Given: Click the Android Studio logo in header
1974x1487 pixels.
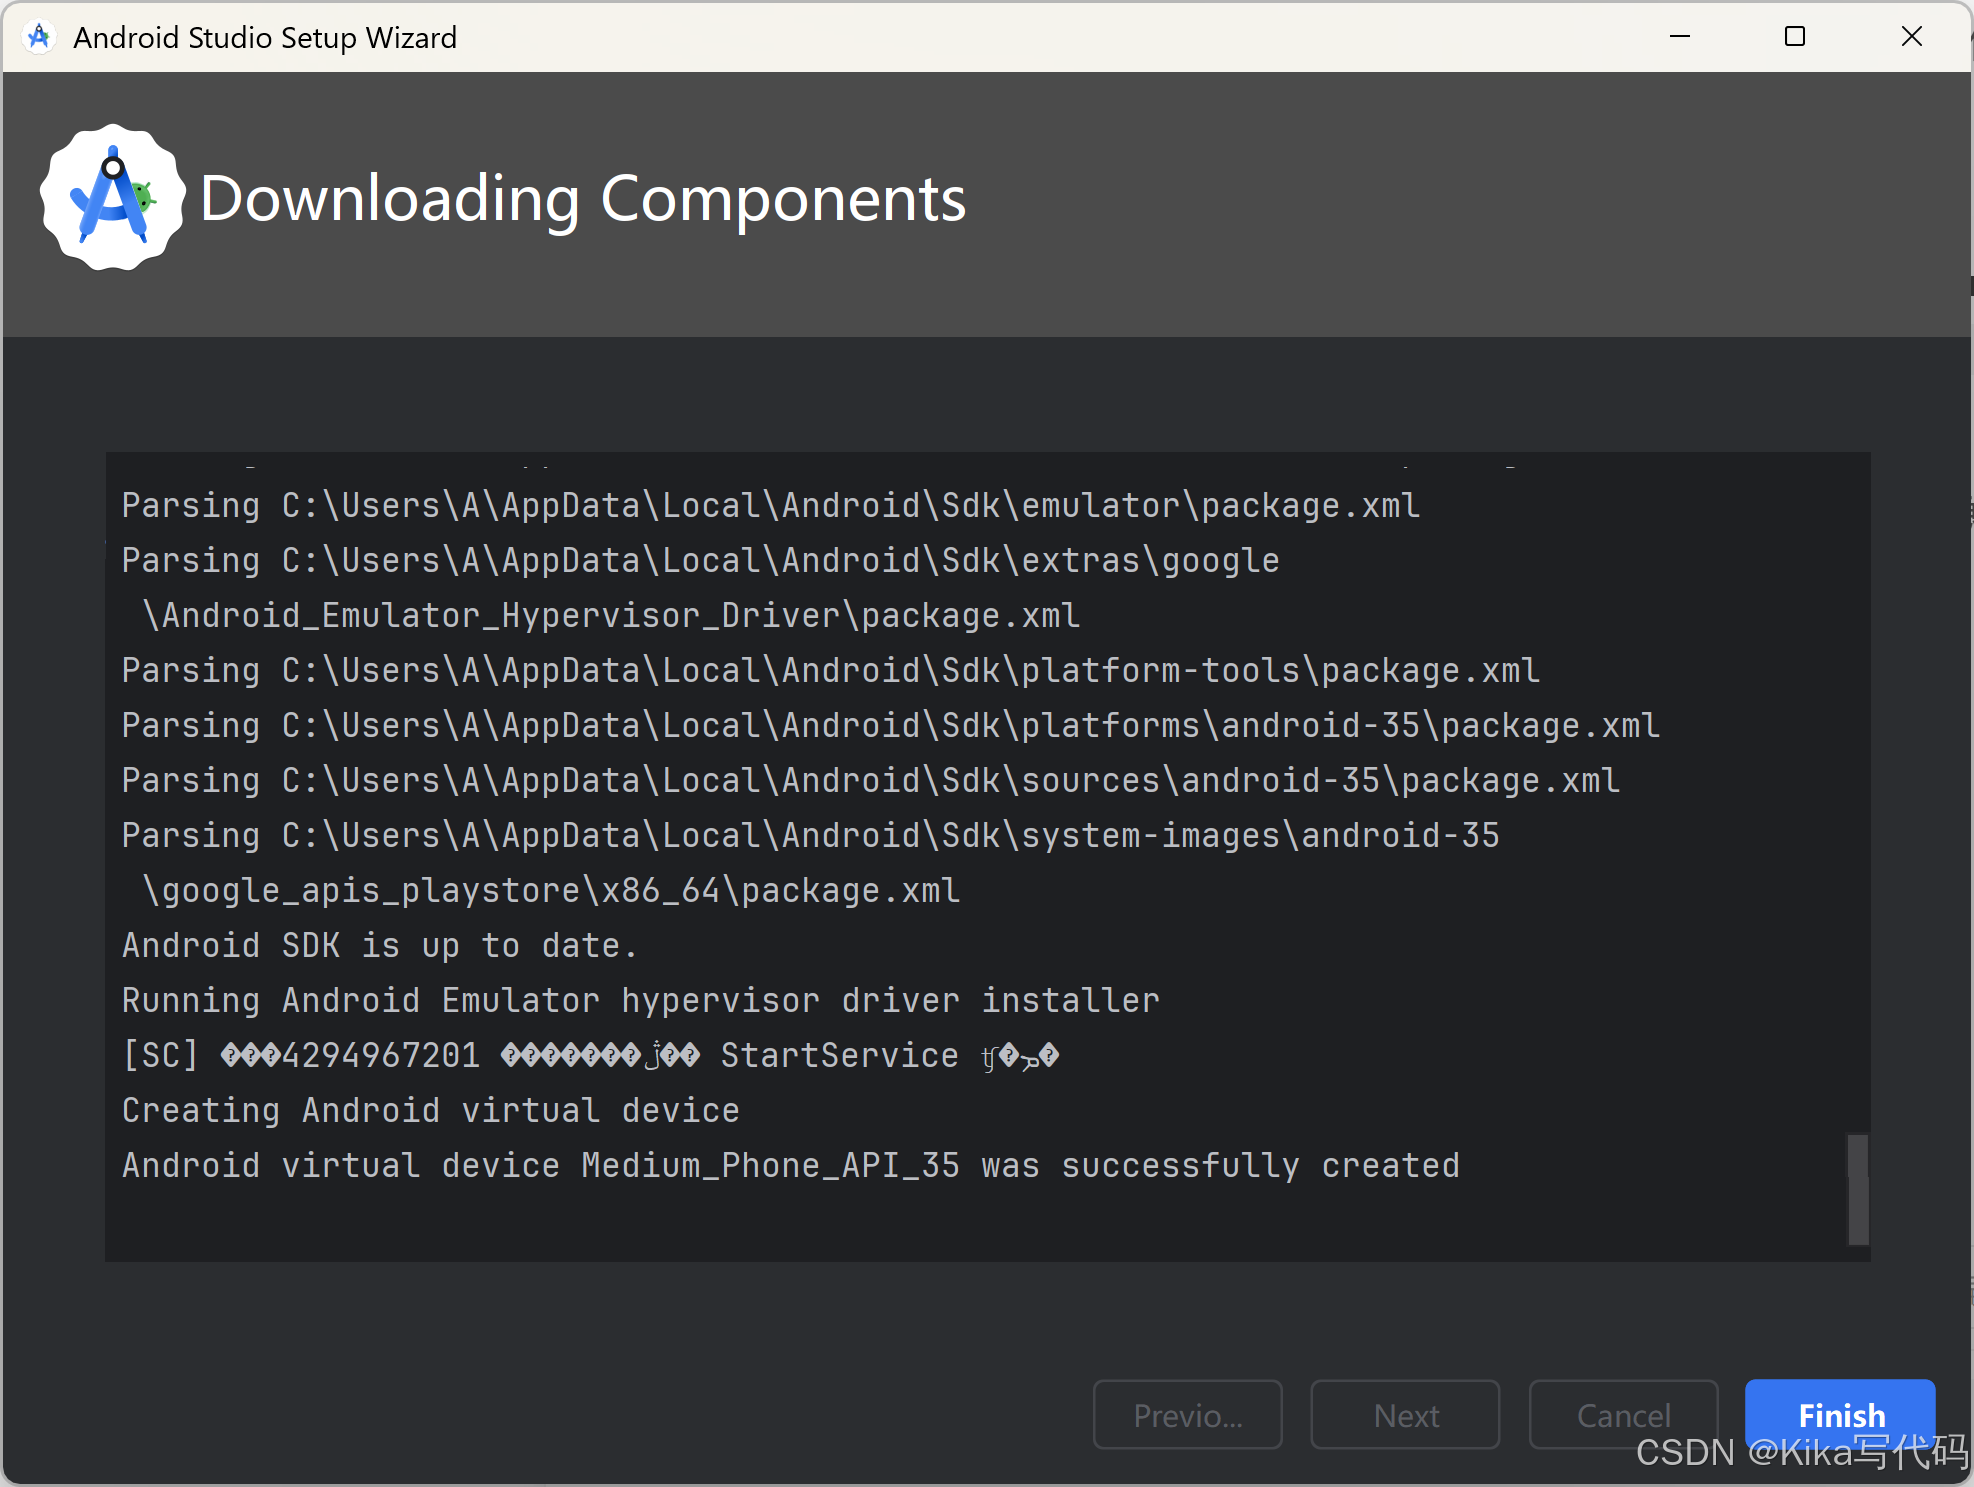Looking at the screenshot, I should click(x=112, y=198).
